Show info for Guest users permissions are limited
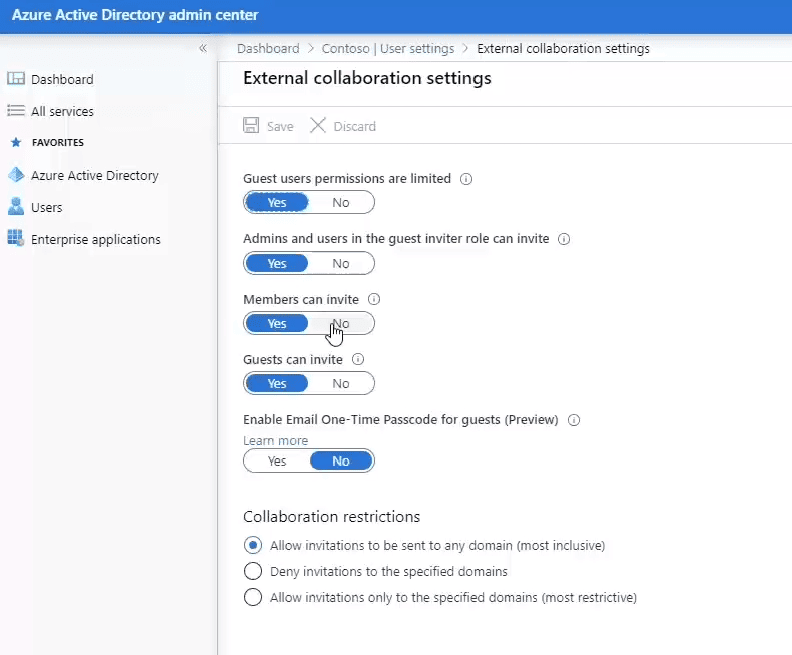 [466, 179]
